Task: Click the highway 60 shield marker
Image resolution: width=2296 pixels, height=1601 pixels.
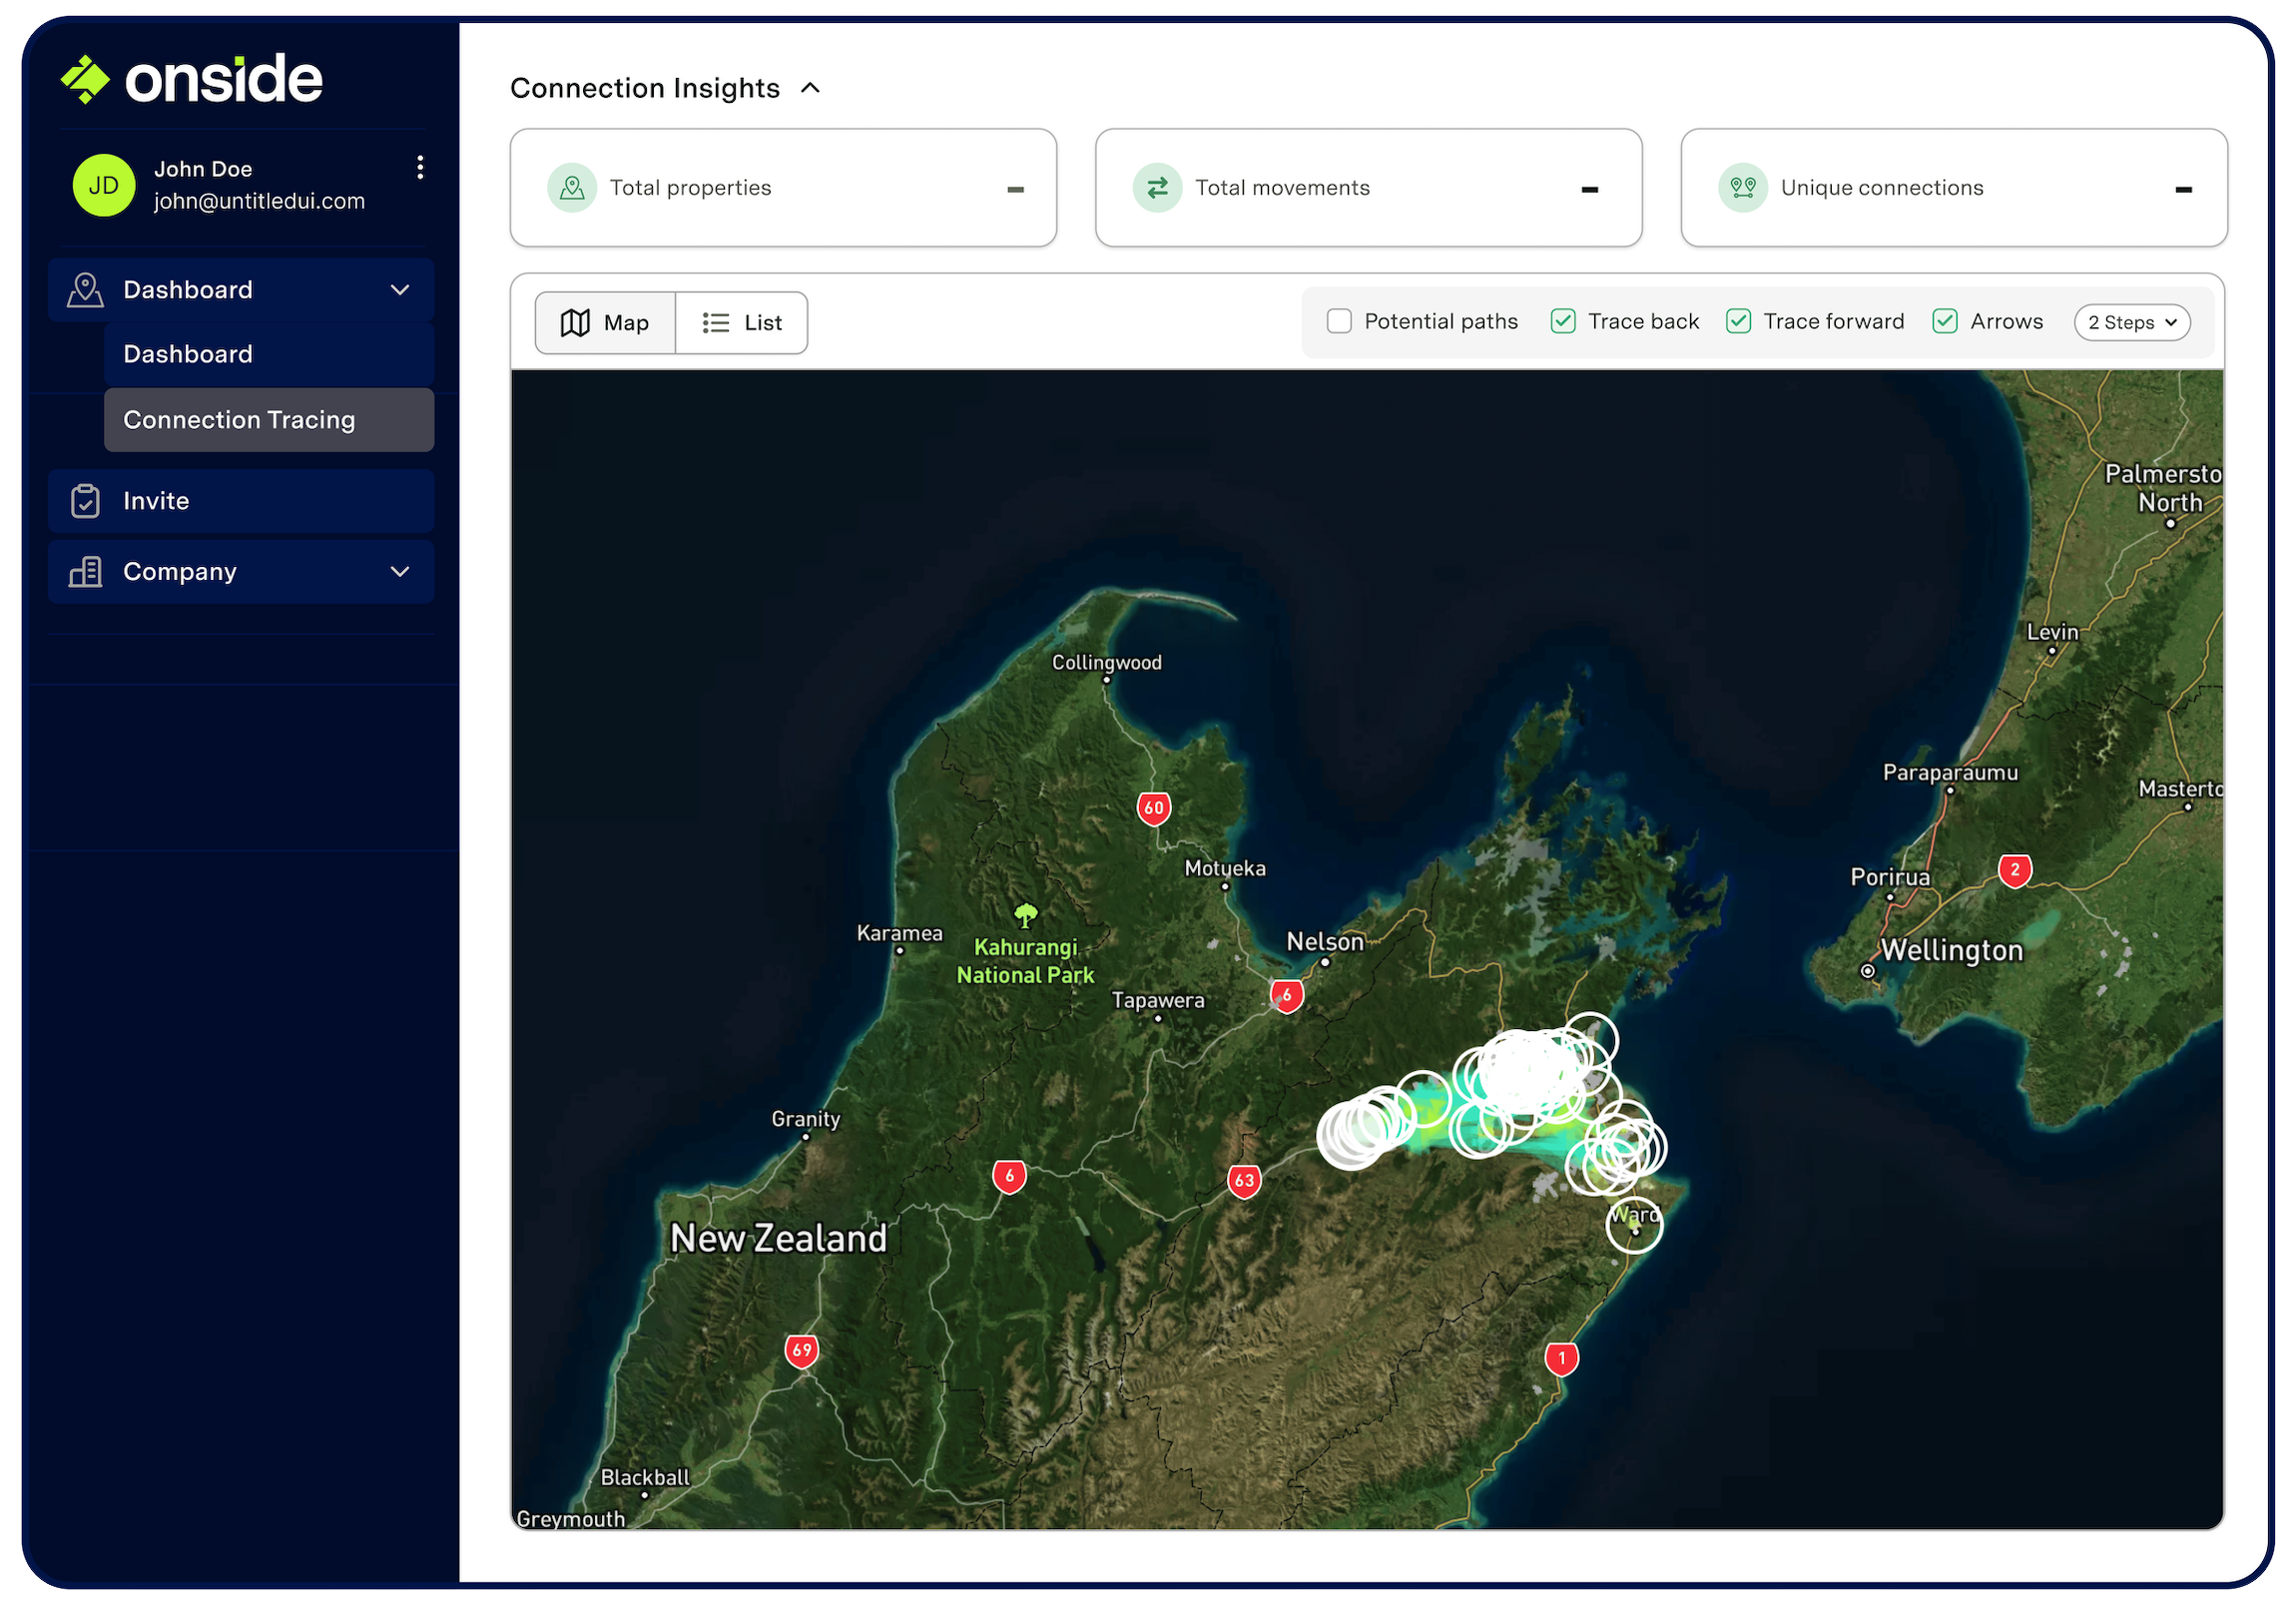Action: coord(1154,808)
